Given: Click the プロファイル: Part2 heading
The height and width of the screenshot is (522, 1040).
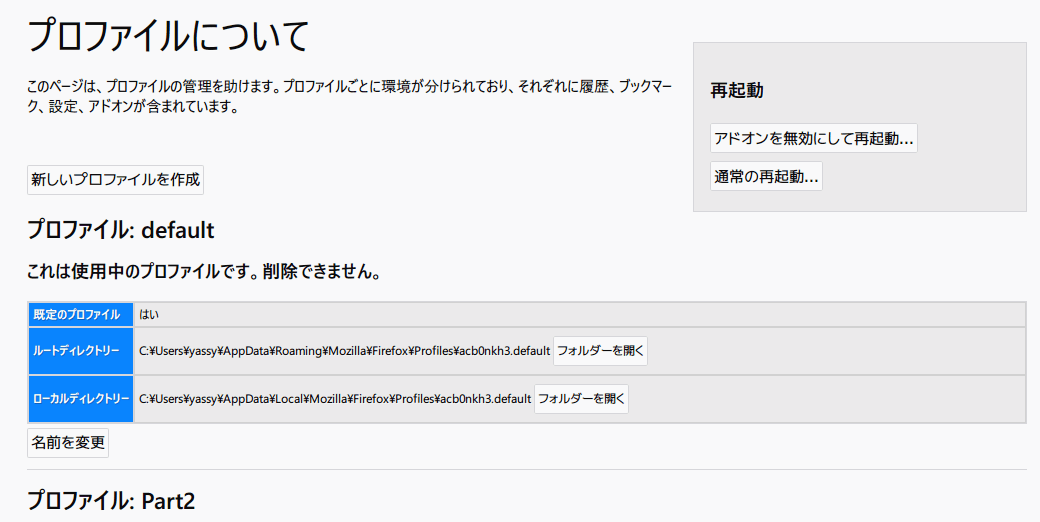Looking at the screenshot, I should tap(111, 501).
